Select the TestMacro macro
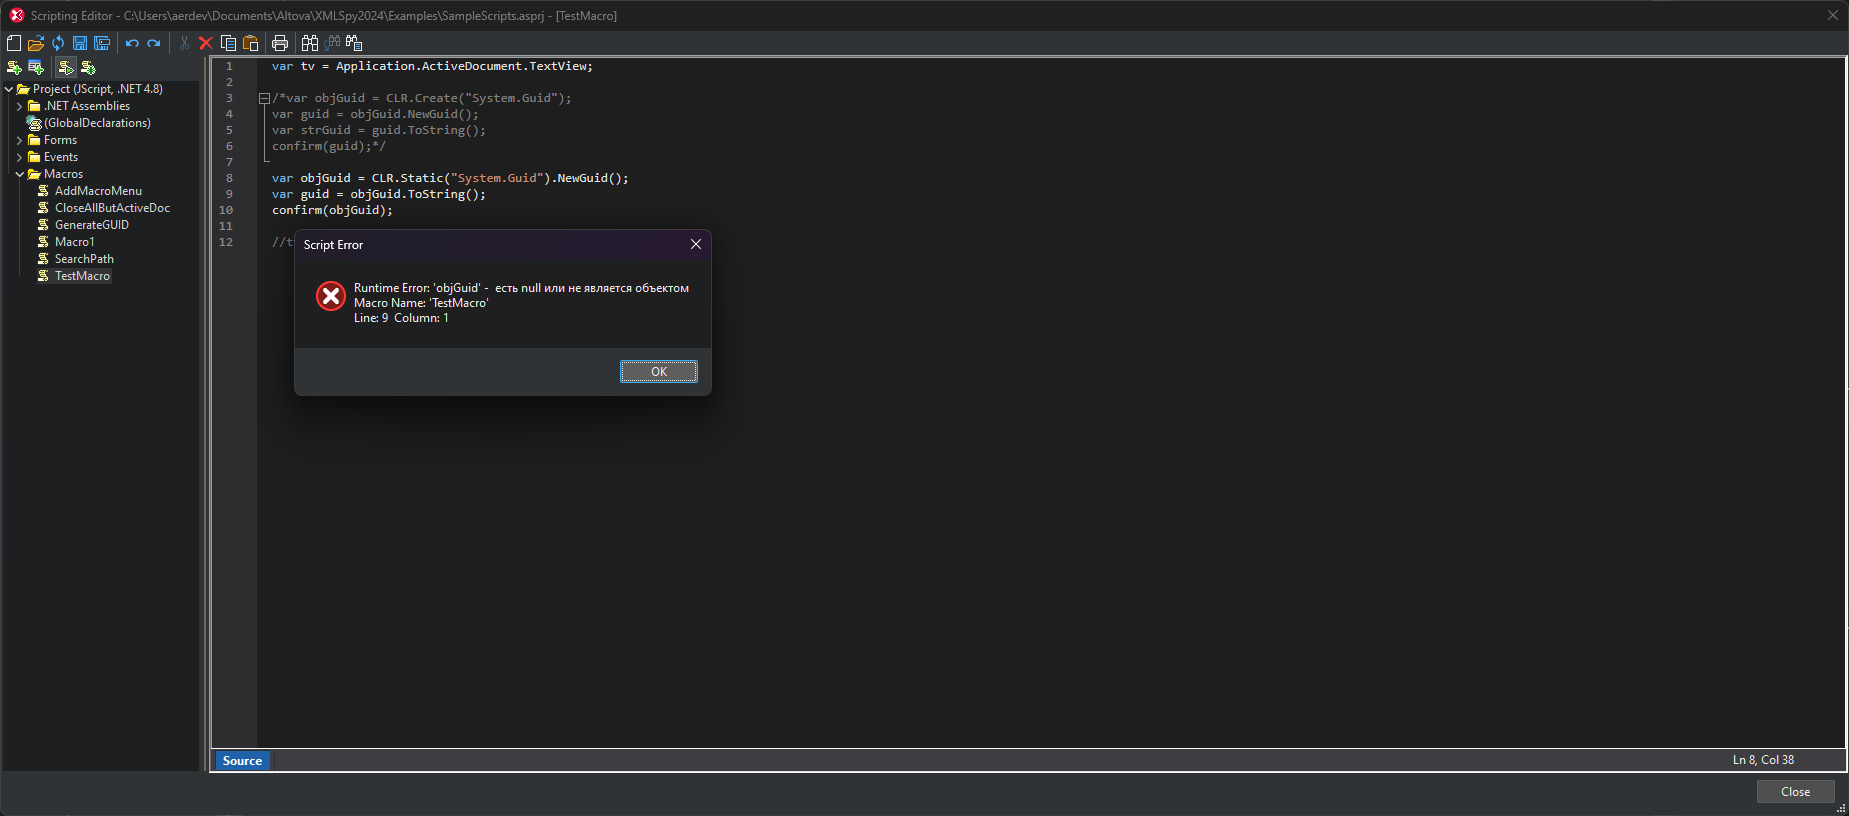Screen dimensions: 1849x816 click(x=82, y=276)
